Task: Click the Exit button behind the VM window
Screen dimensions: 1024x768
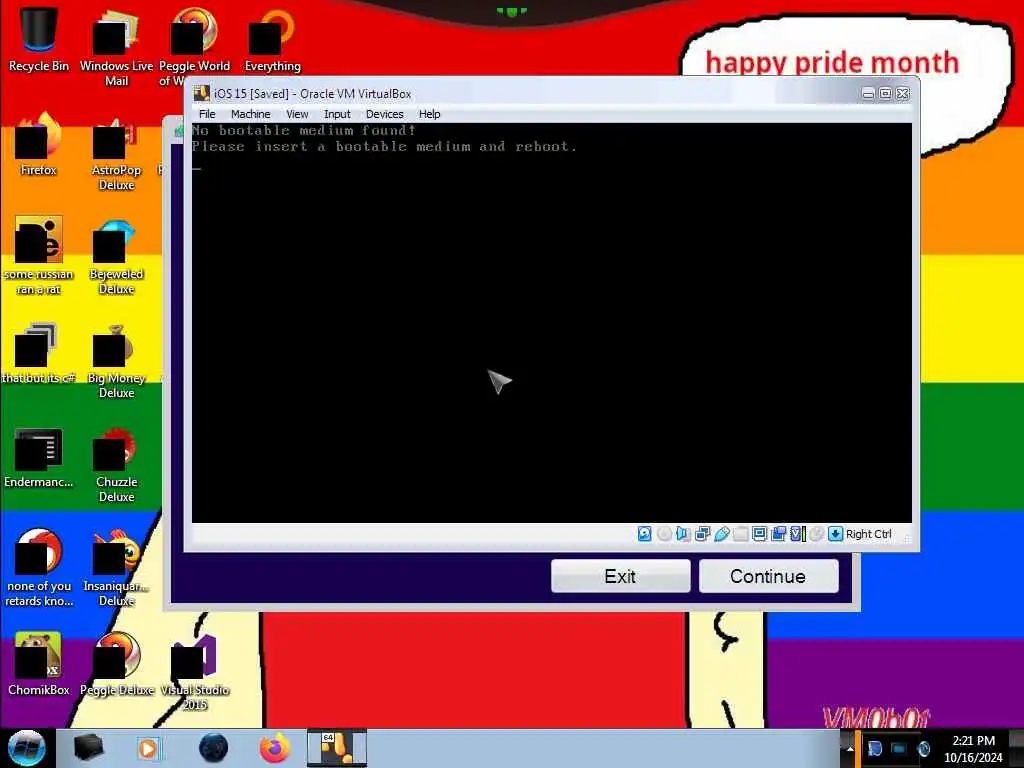Action: [x=620, y=576]
